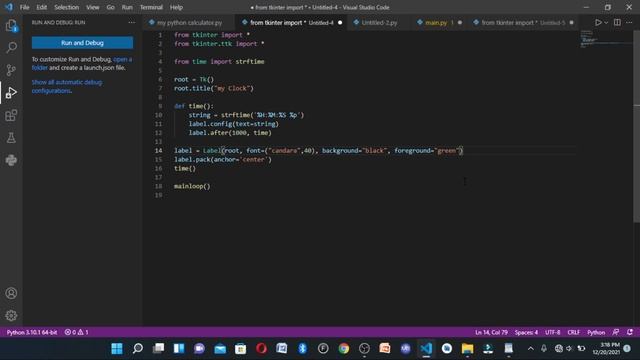Image resolution: width=640 pixels, height=360 pixels.
Task: Open the Search view in activity bar
Action: click(11, 48)
